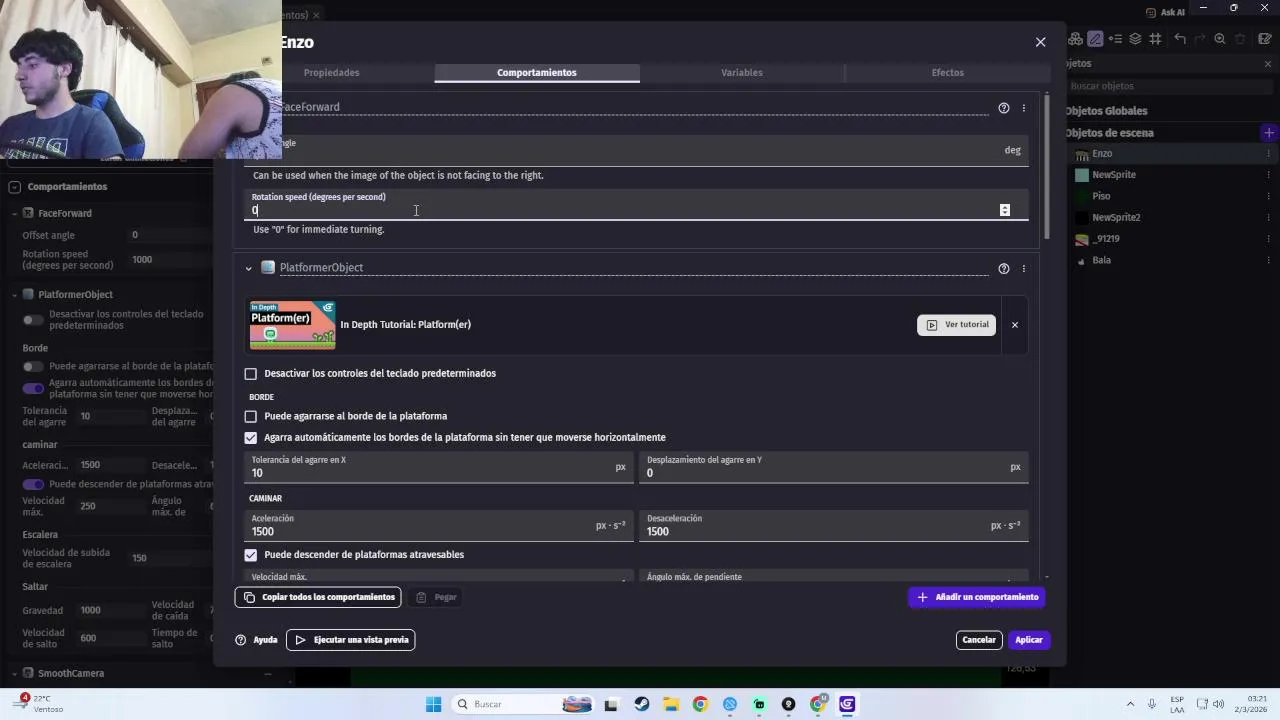Click the Desaceleración value field in dialog
Image resolution: width=1280 pixels, height=720 pixels.
coord(834,526)
